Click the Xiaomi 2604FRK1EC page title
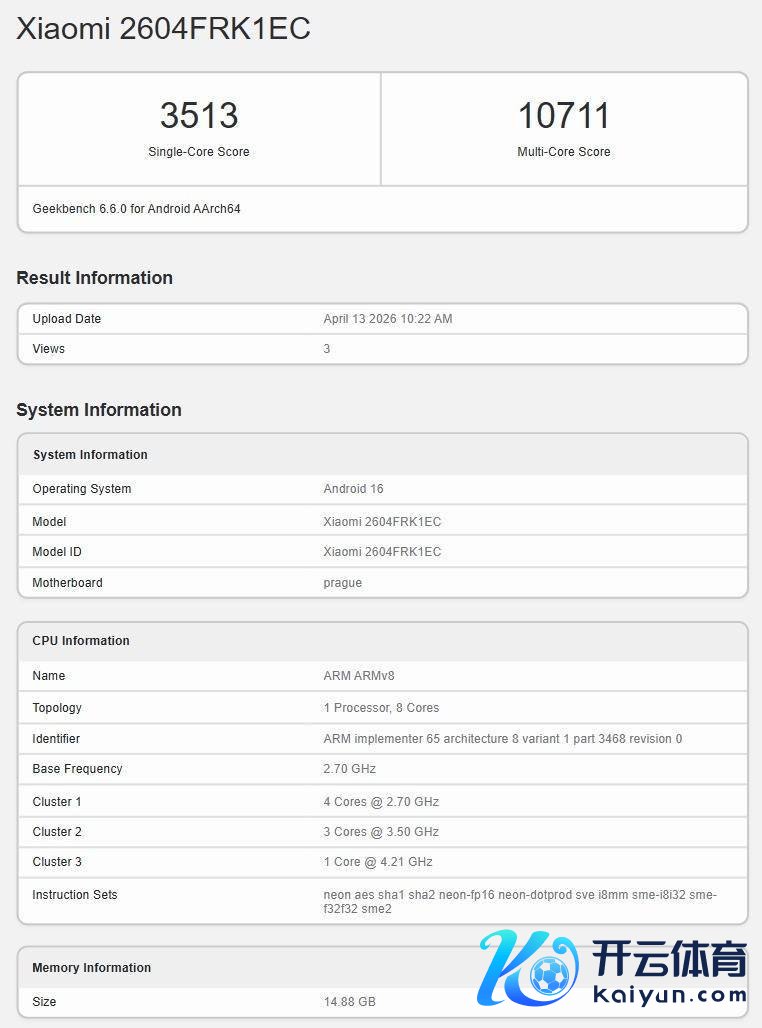This screenshot has width=762, height=1028. tap(163, 29)
